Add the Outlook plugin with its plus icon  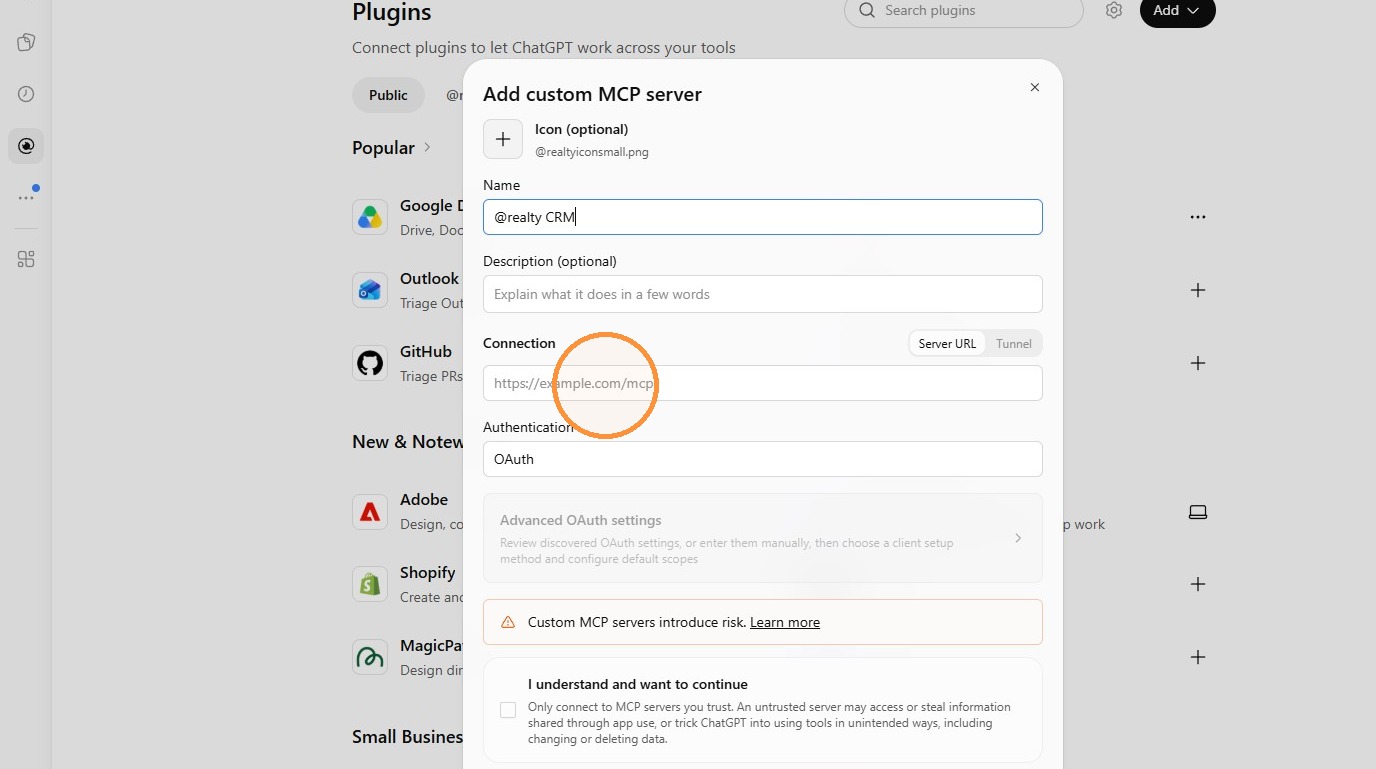1198,290
